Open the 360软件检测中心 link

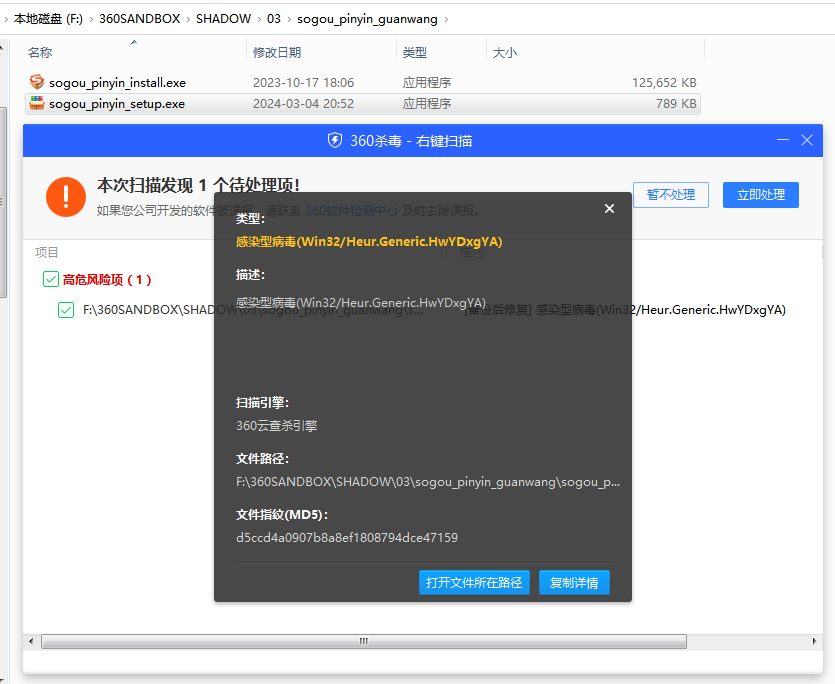pyautogui.click(x=351, y=211)
